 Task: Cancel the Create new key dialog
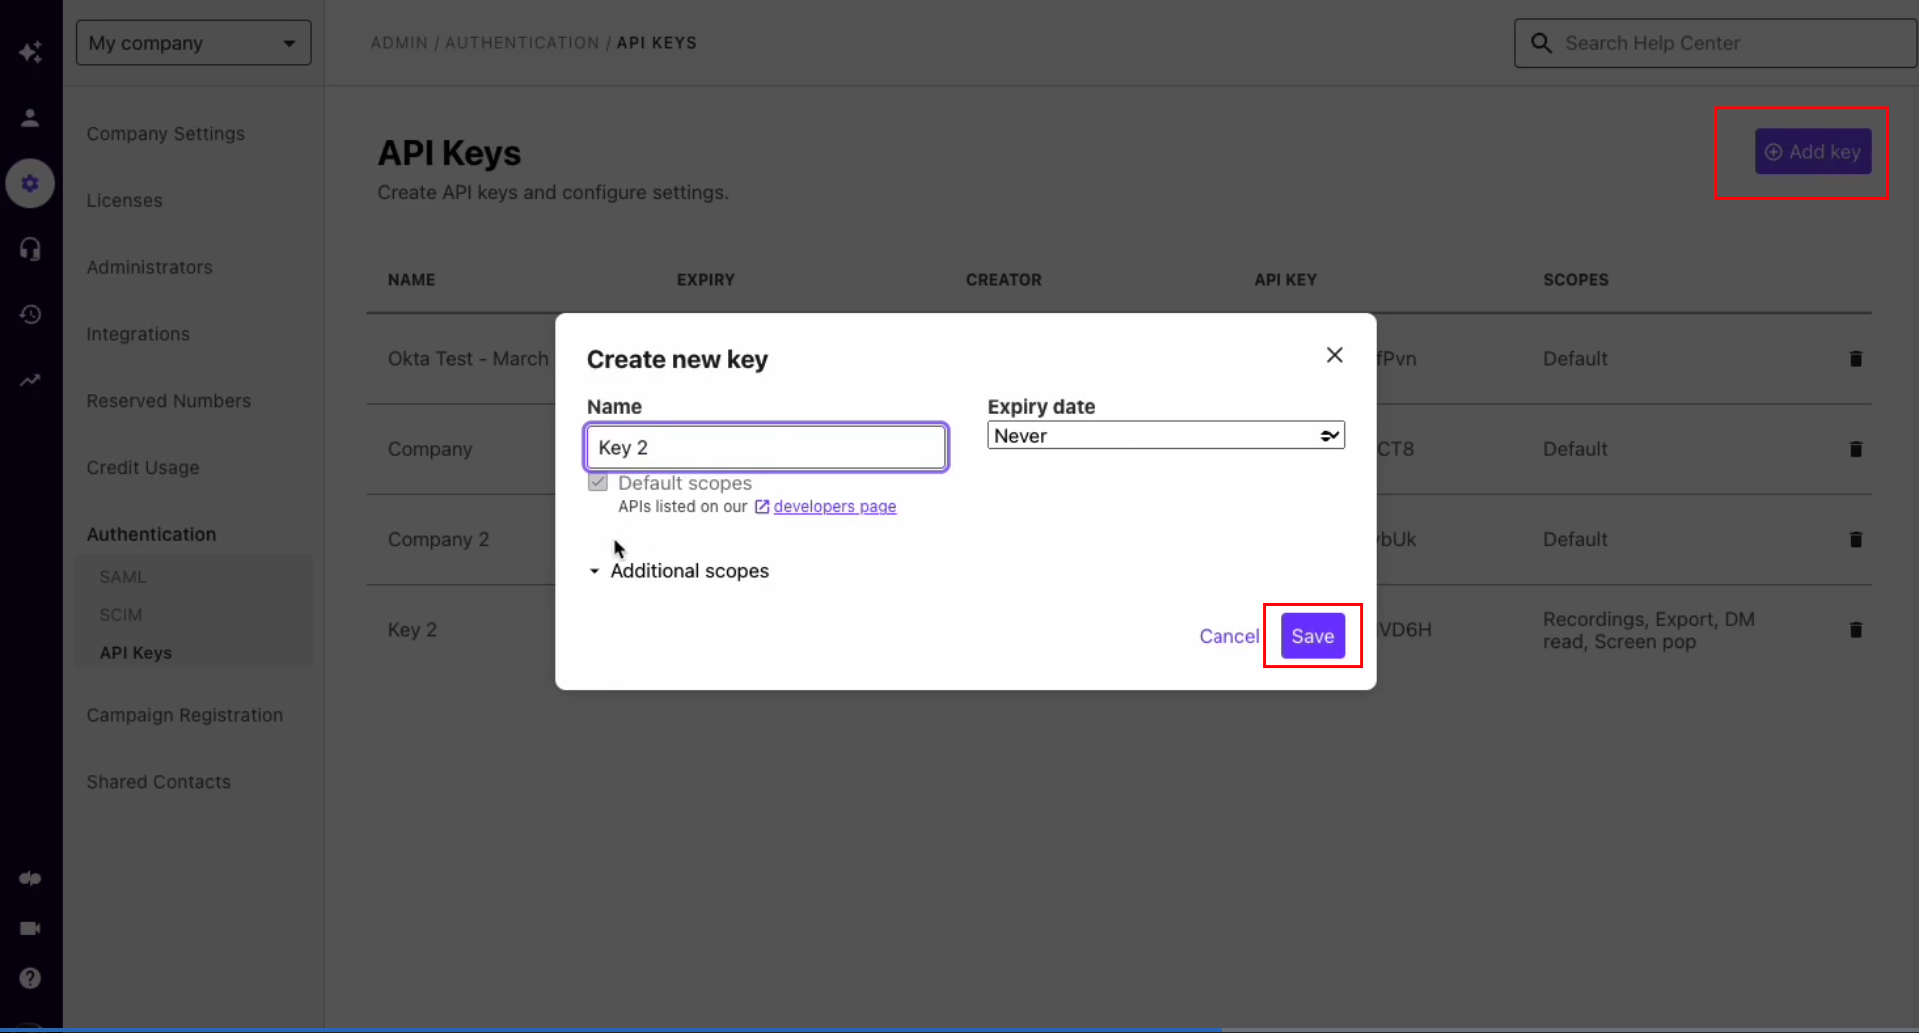[1229, 636]
